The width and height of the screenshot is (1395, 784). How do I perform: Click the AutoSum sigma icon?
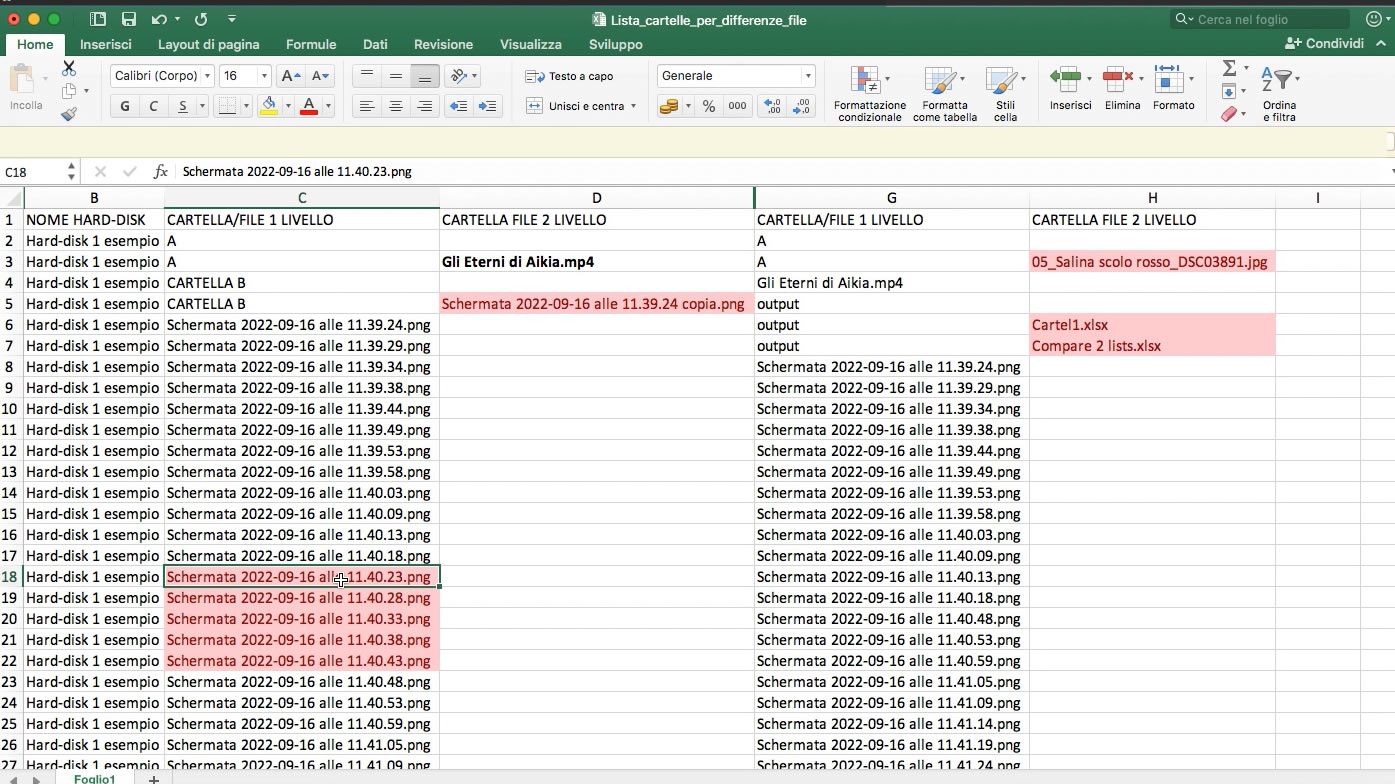tap(1229, 68)
